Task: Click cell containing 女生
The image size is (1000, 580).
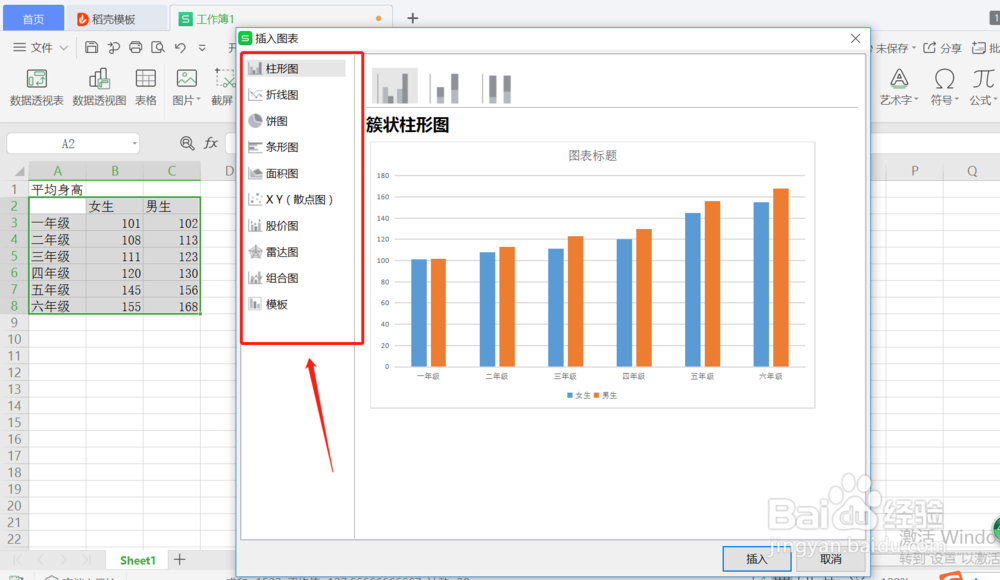Action: coord(115,206)
